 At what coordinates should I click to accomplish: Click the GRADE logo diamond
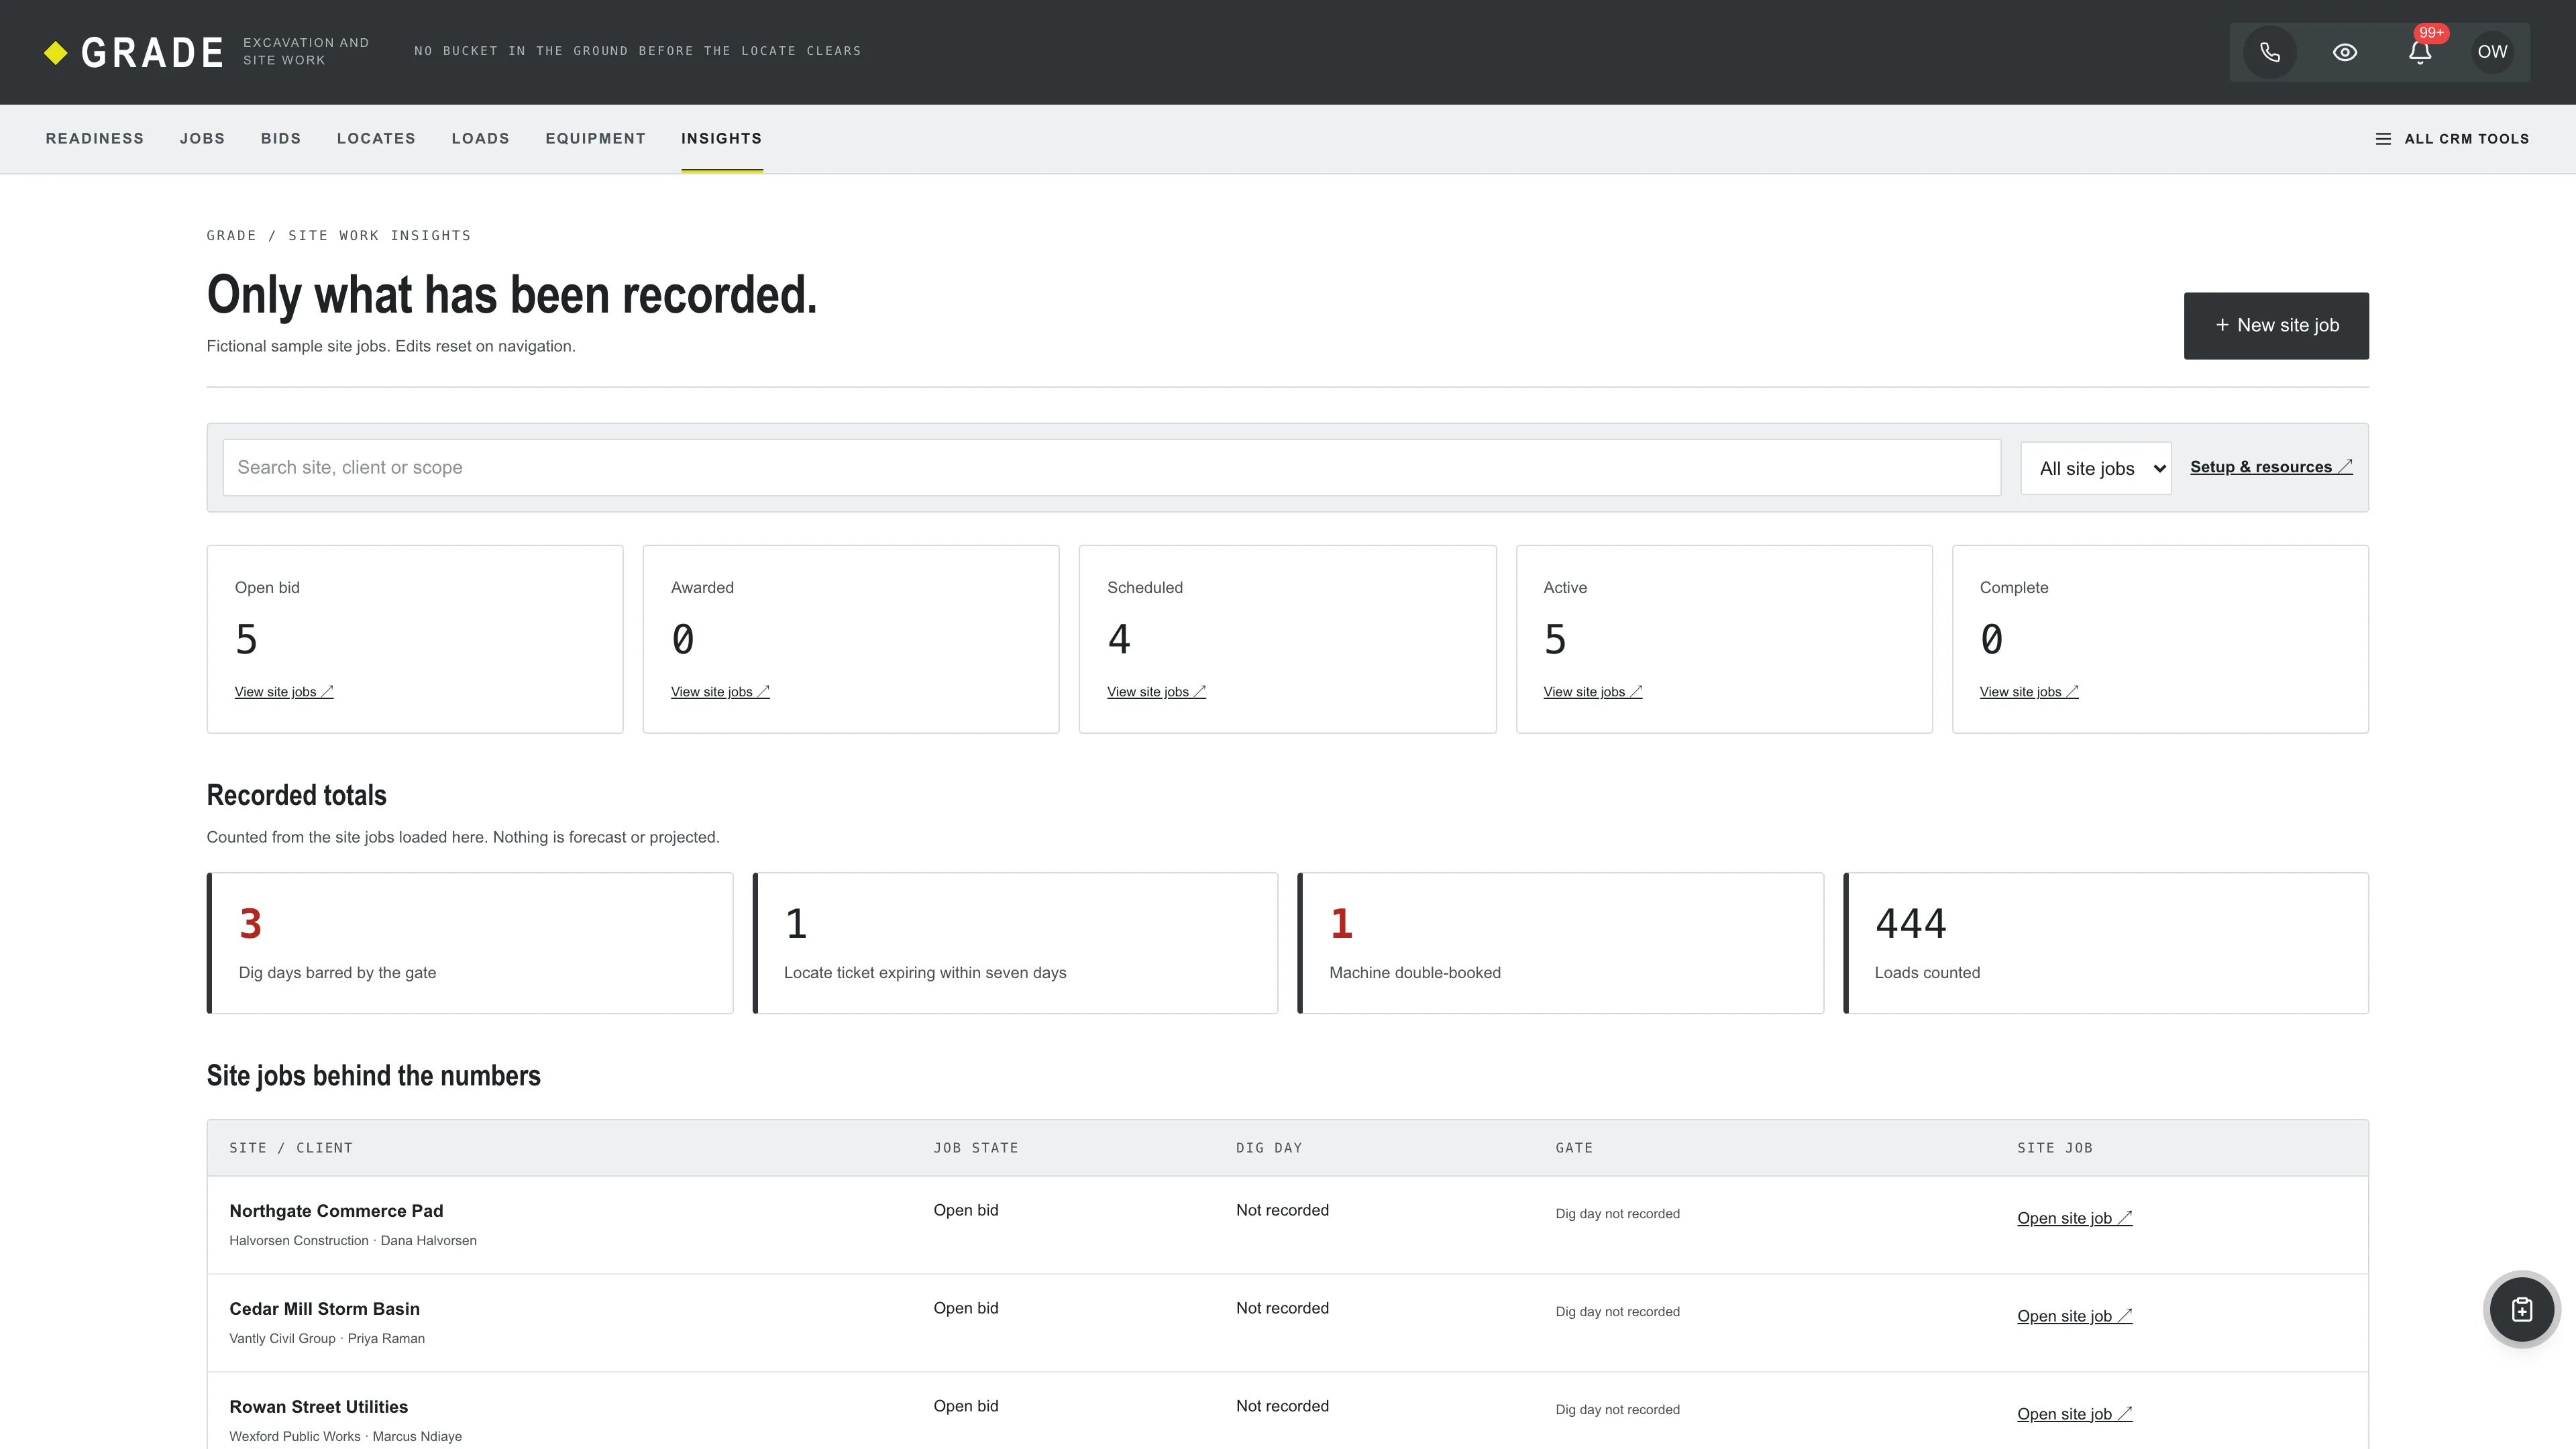[56, 53]
